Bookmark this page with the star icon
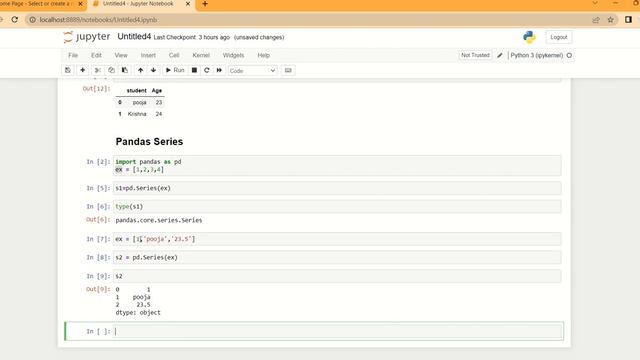Image resolution: width=640 pixels, height=360 pixels. point(611,20)
